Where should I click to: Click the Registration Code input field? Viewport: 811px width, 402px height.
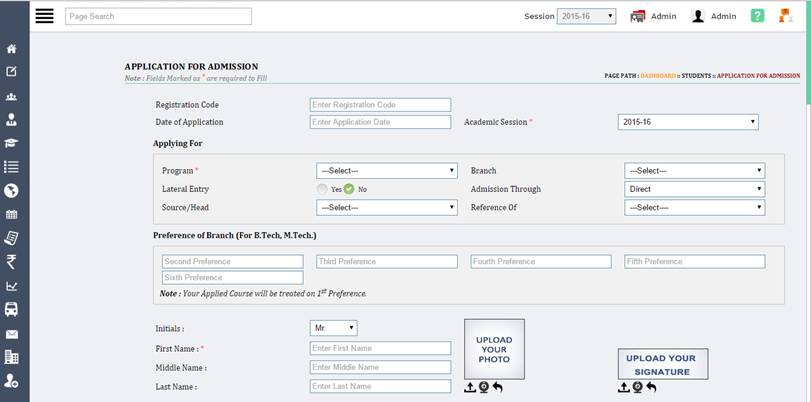pos(380,105)
